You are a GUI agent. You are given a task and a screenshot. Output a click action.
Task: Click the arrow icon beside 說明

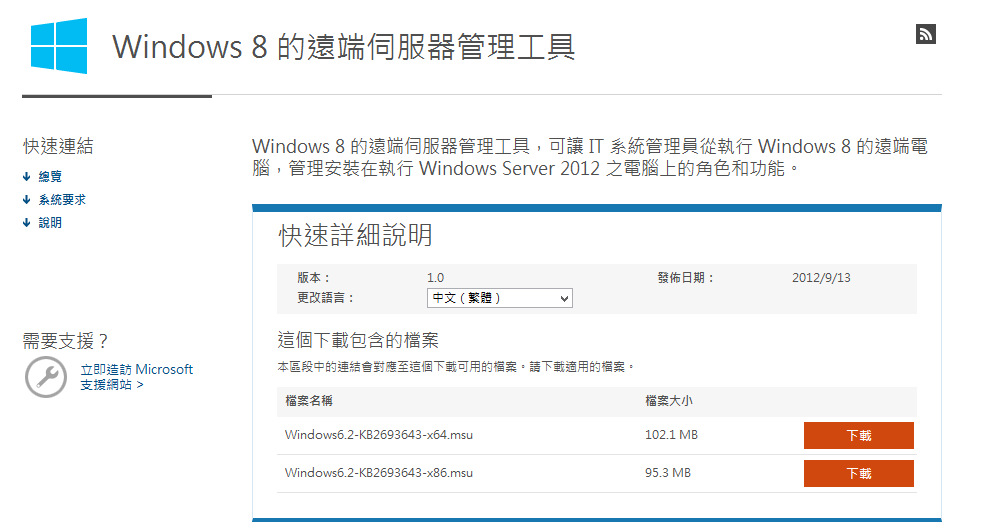click(x=26, y=222)
